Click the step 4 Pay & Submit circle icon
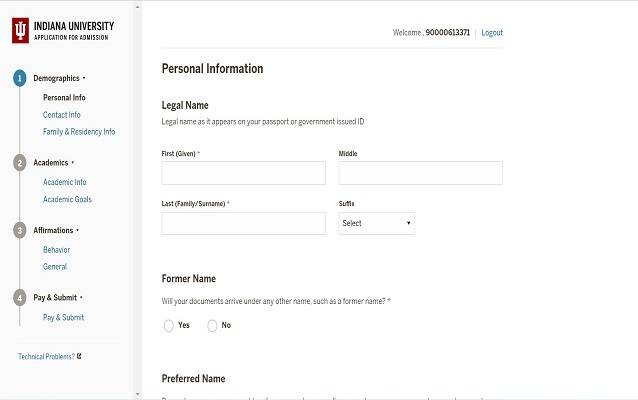This screenshot has height=400, width=638. (19, 297)
